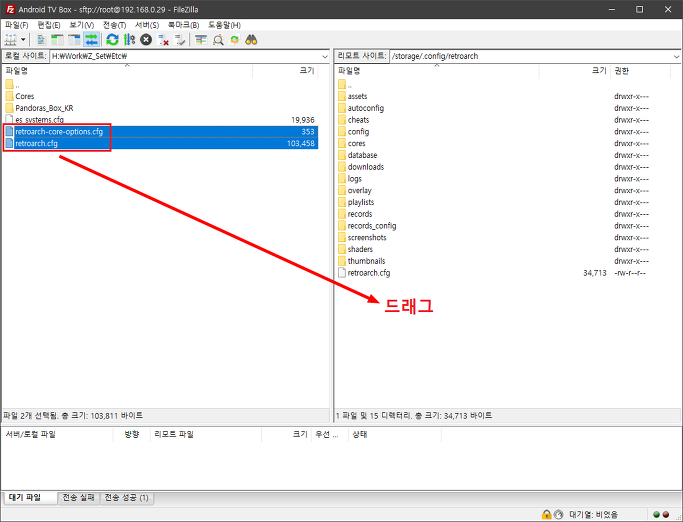Toggle processing of the transfer queue
This screenshot has height=522, width=683.
(129, 40)
